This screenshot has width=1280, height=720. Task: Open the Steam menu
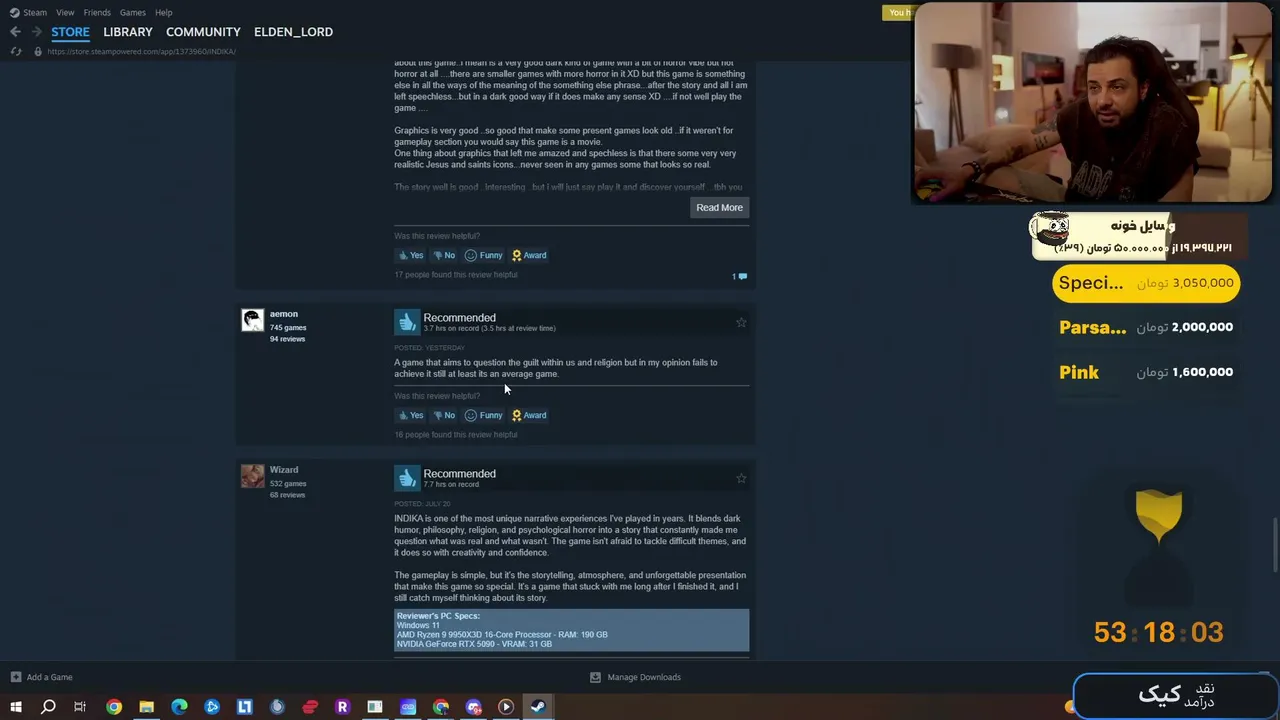[35, 12]
